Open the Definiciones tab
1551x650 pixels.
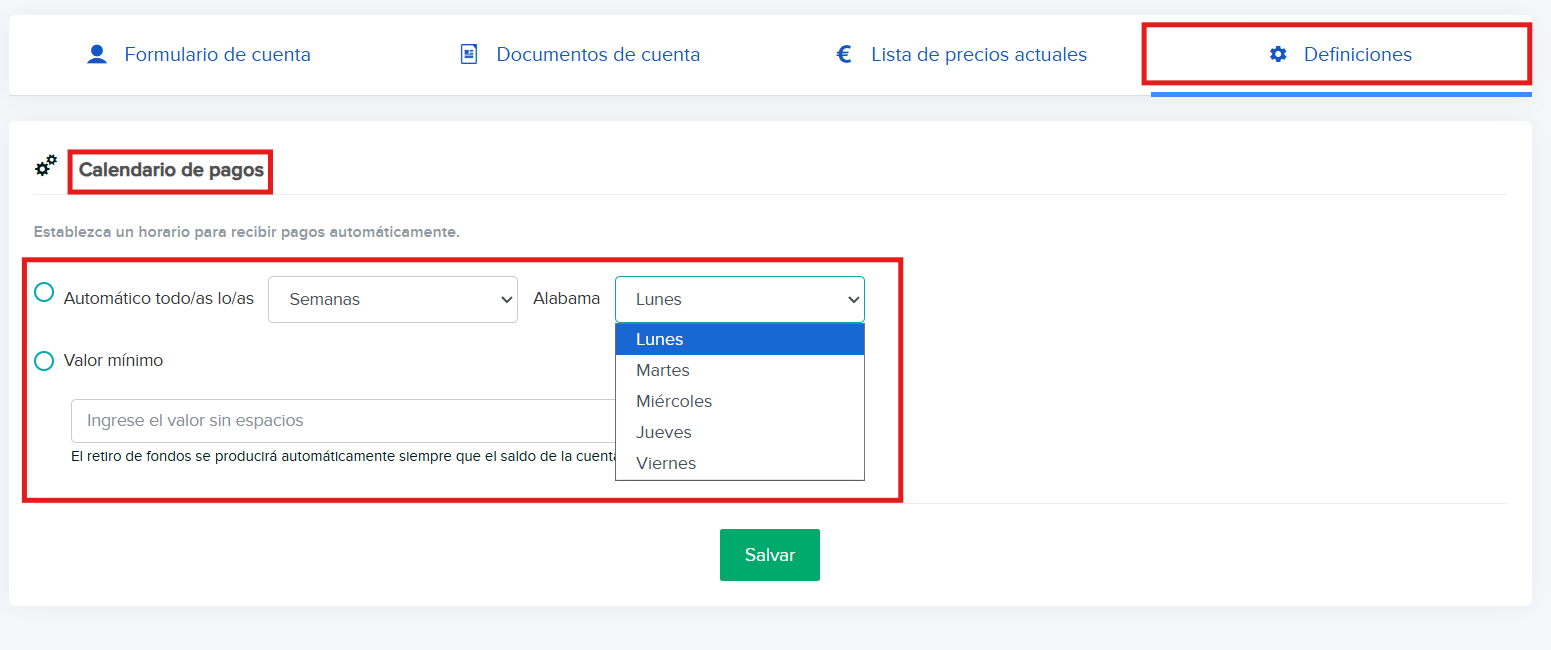coord(1357,54)
